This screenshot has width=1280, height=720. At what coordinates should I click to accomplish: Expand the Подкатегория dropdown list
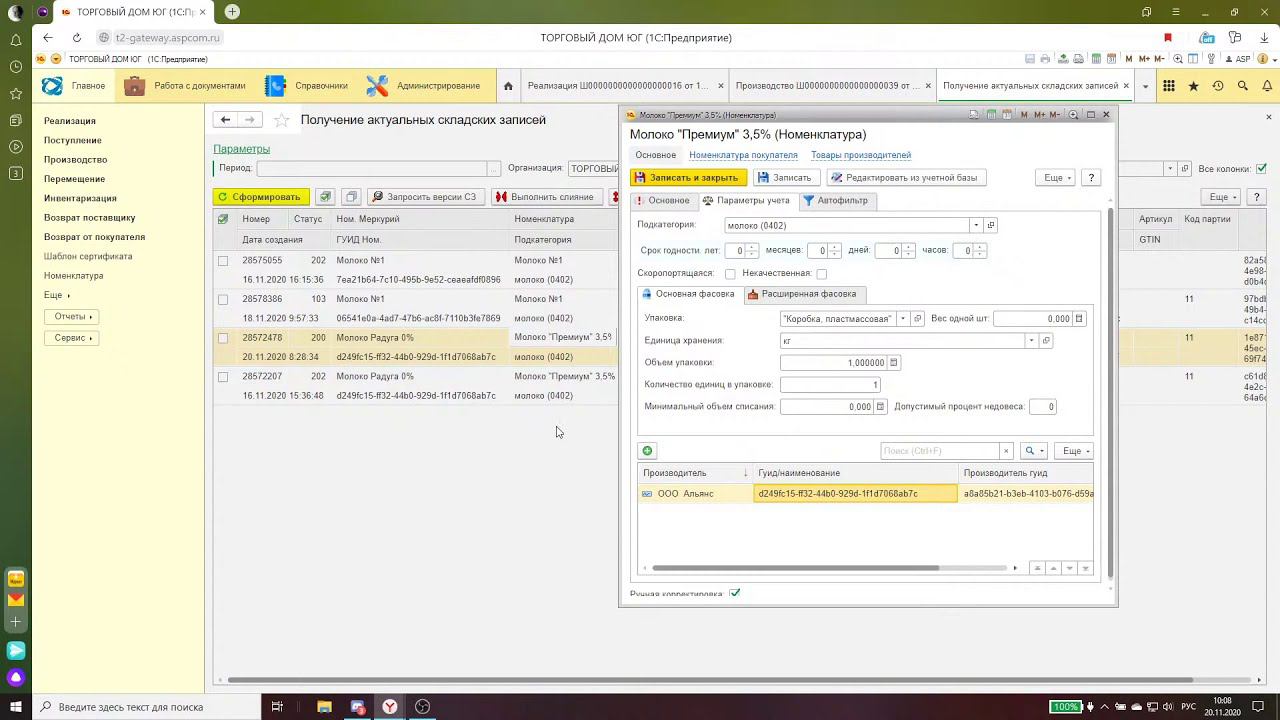coord(975,226)
